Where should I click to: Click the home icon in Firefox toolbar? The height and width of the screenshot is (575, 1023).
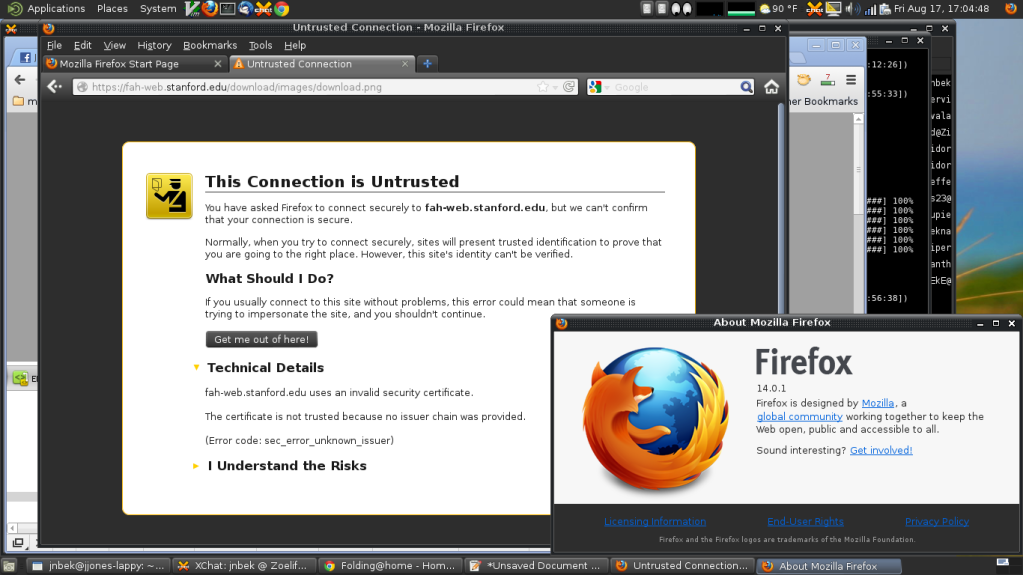tap(771, 87)
